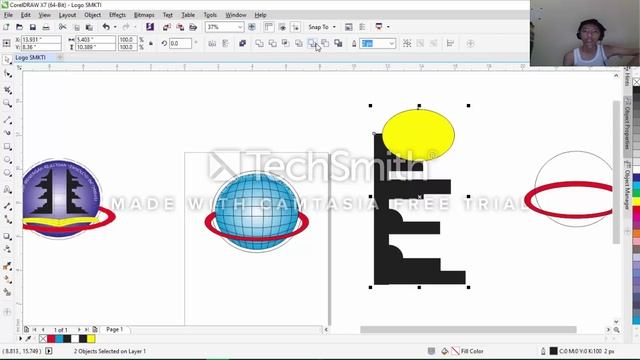Undo last action with Undo arrow

pos(106,27)
